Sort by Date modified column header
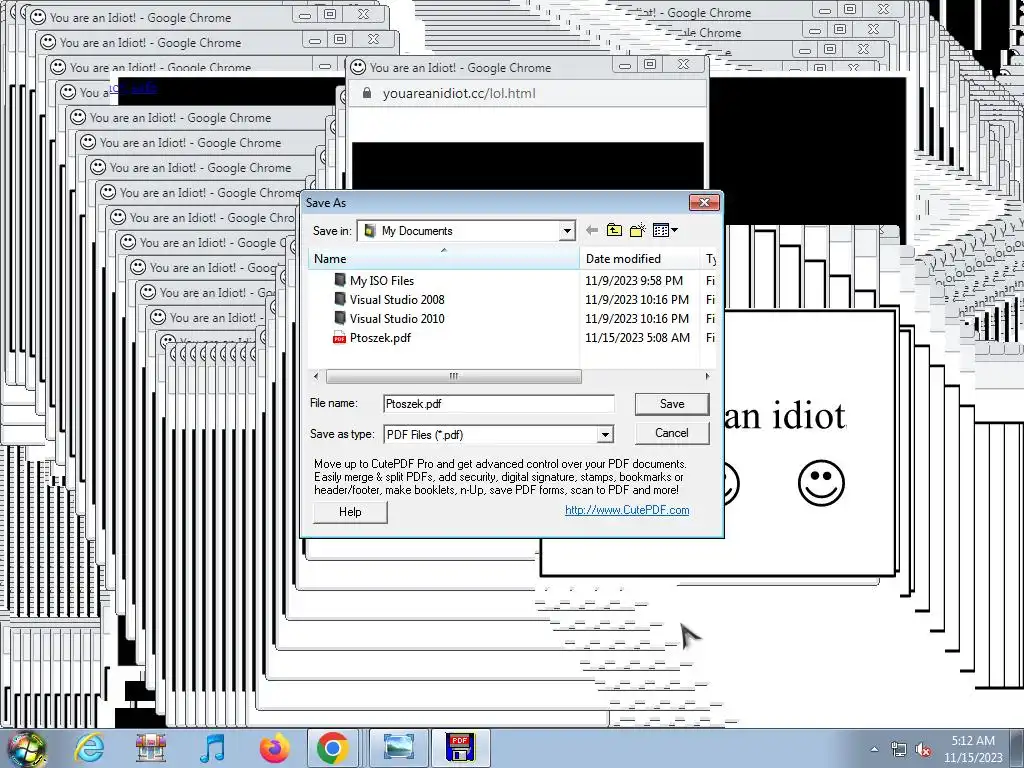Image resolution: width=1024 pixels, height=768 pixels. (x=639, y=259)
